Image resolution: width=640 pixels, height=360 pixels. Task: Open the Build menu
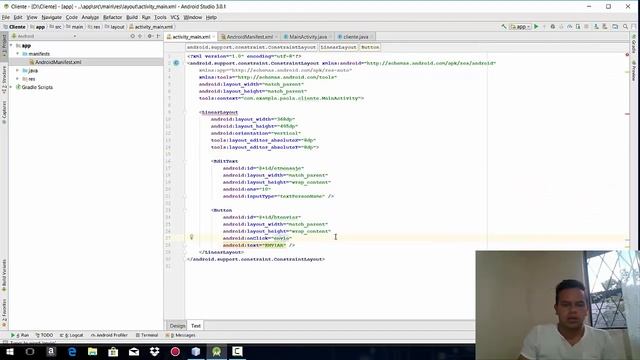(131, 17)
